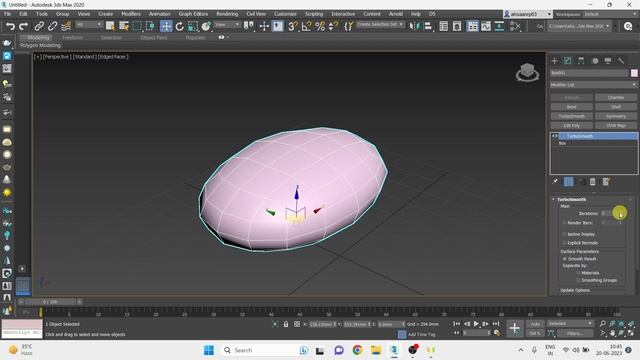Open the Curve Editor icon
The width and height of the screenshot is (640, 360).
click(486, 26)
